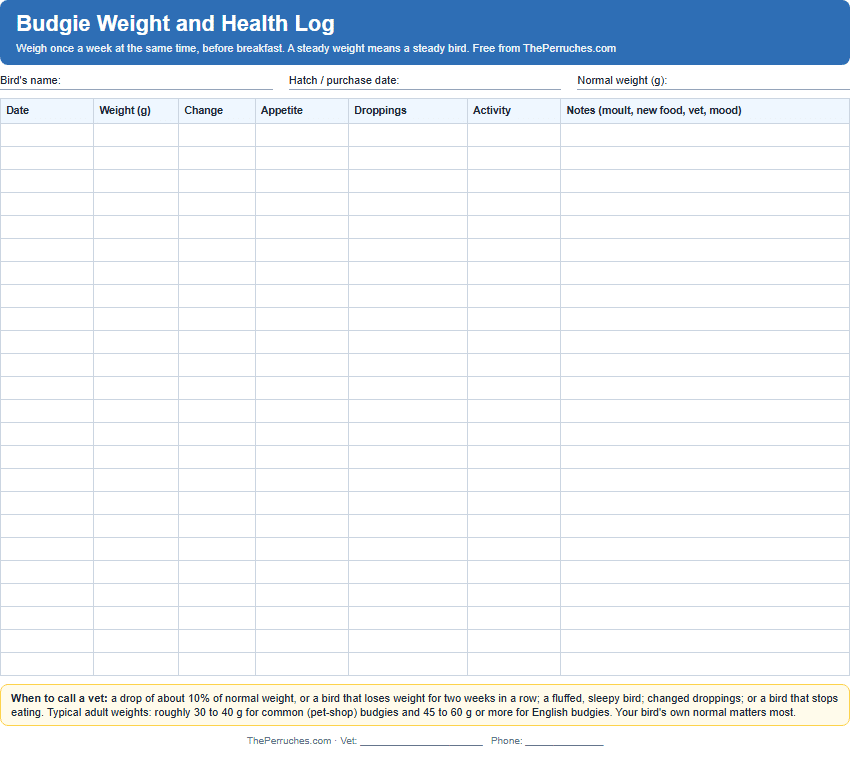Image resolution: width=850 pixels, height=759 pixels.
Task: Click the Budgie Weight and Health Log title
Action: point(175,23)
